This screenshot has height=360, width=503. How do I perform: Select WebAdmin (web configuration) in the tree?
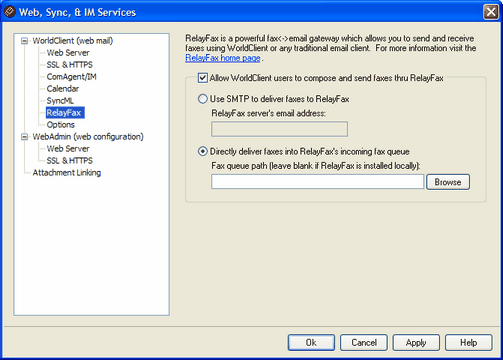click(x=88, y=137)
